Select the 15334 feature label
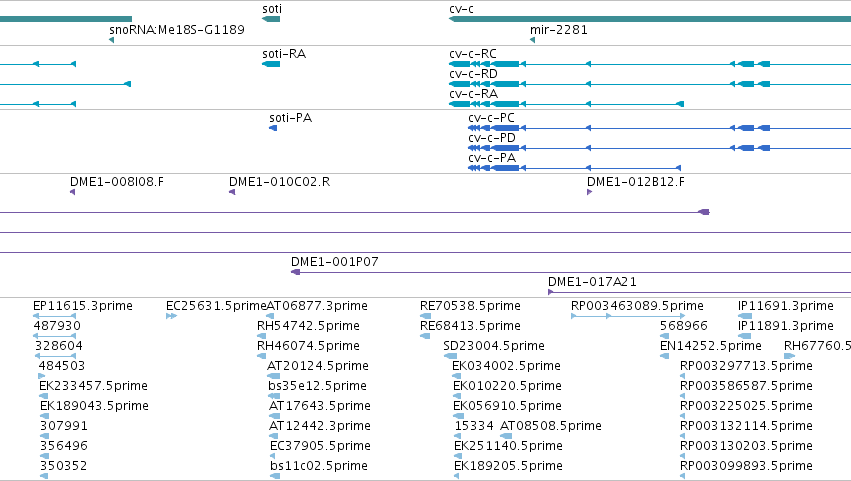 pyautogui.click(x=474, y=426)
